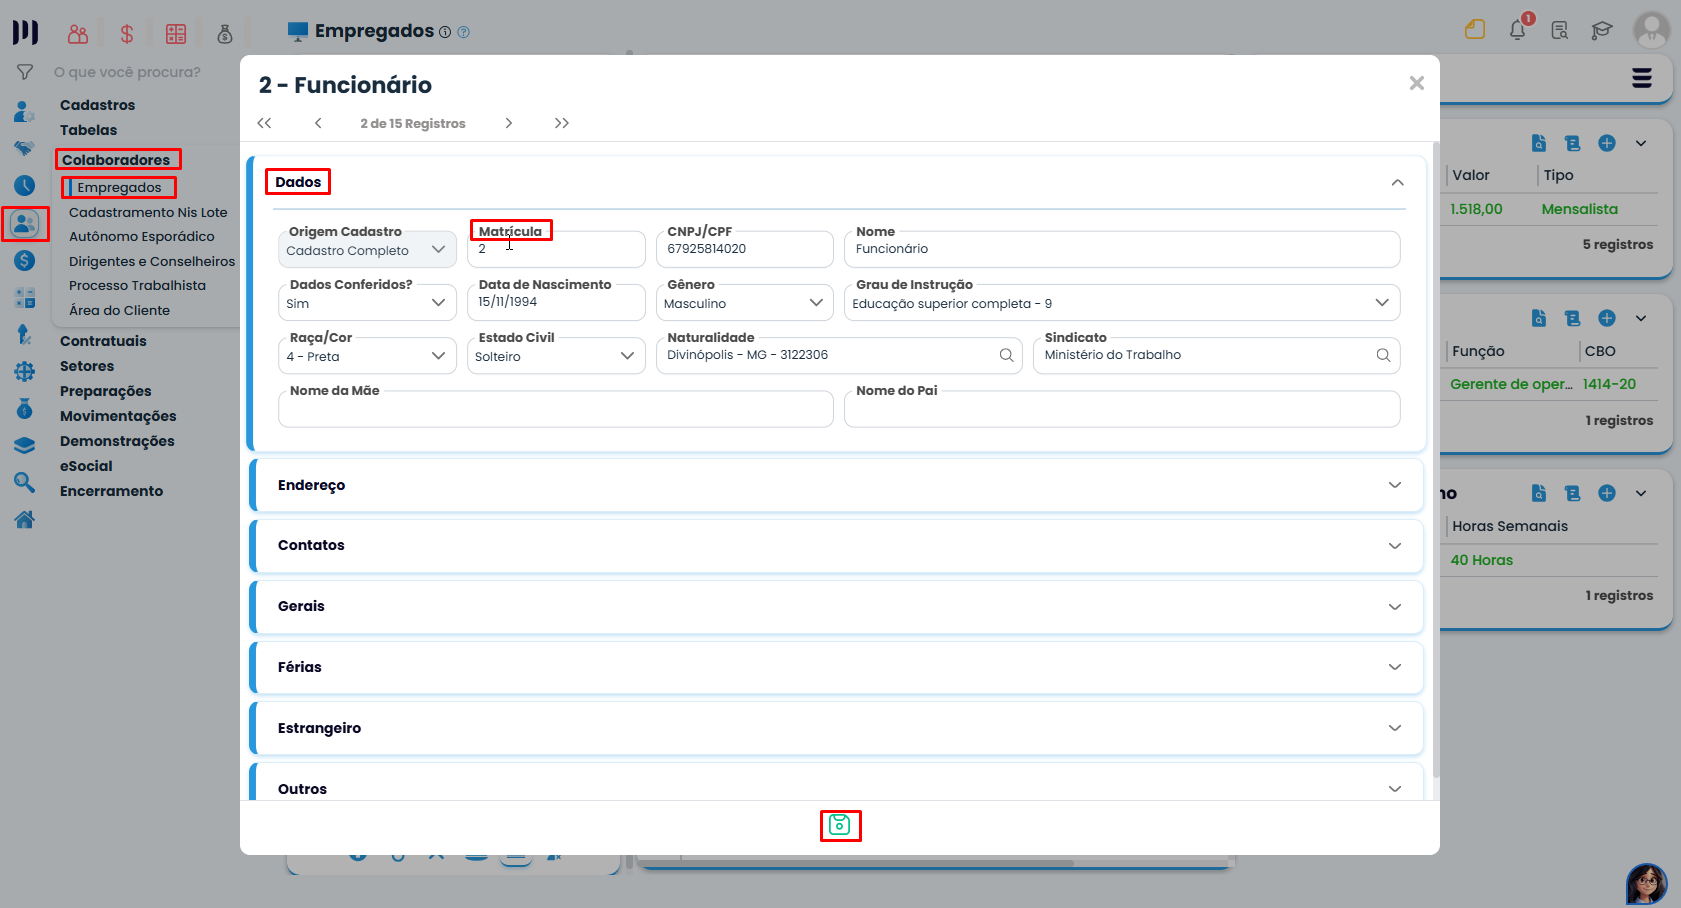Open the money bag module in top bar
This screenshot has width=1681, height=908.
[225, 34]
